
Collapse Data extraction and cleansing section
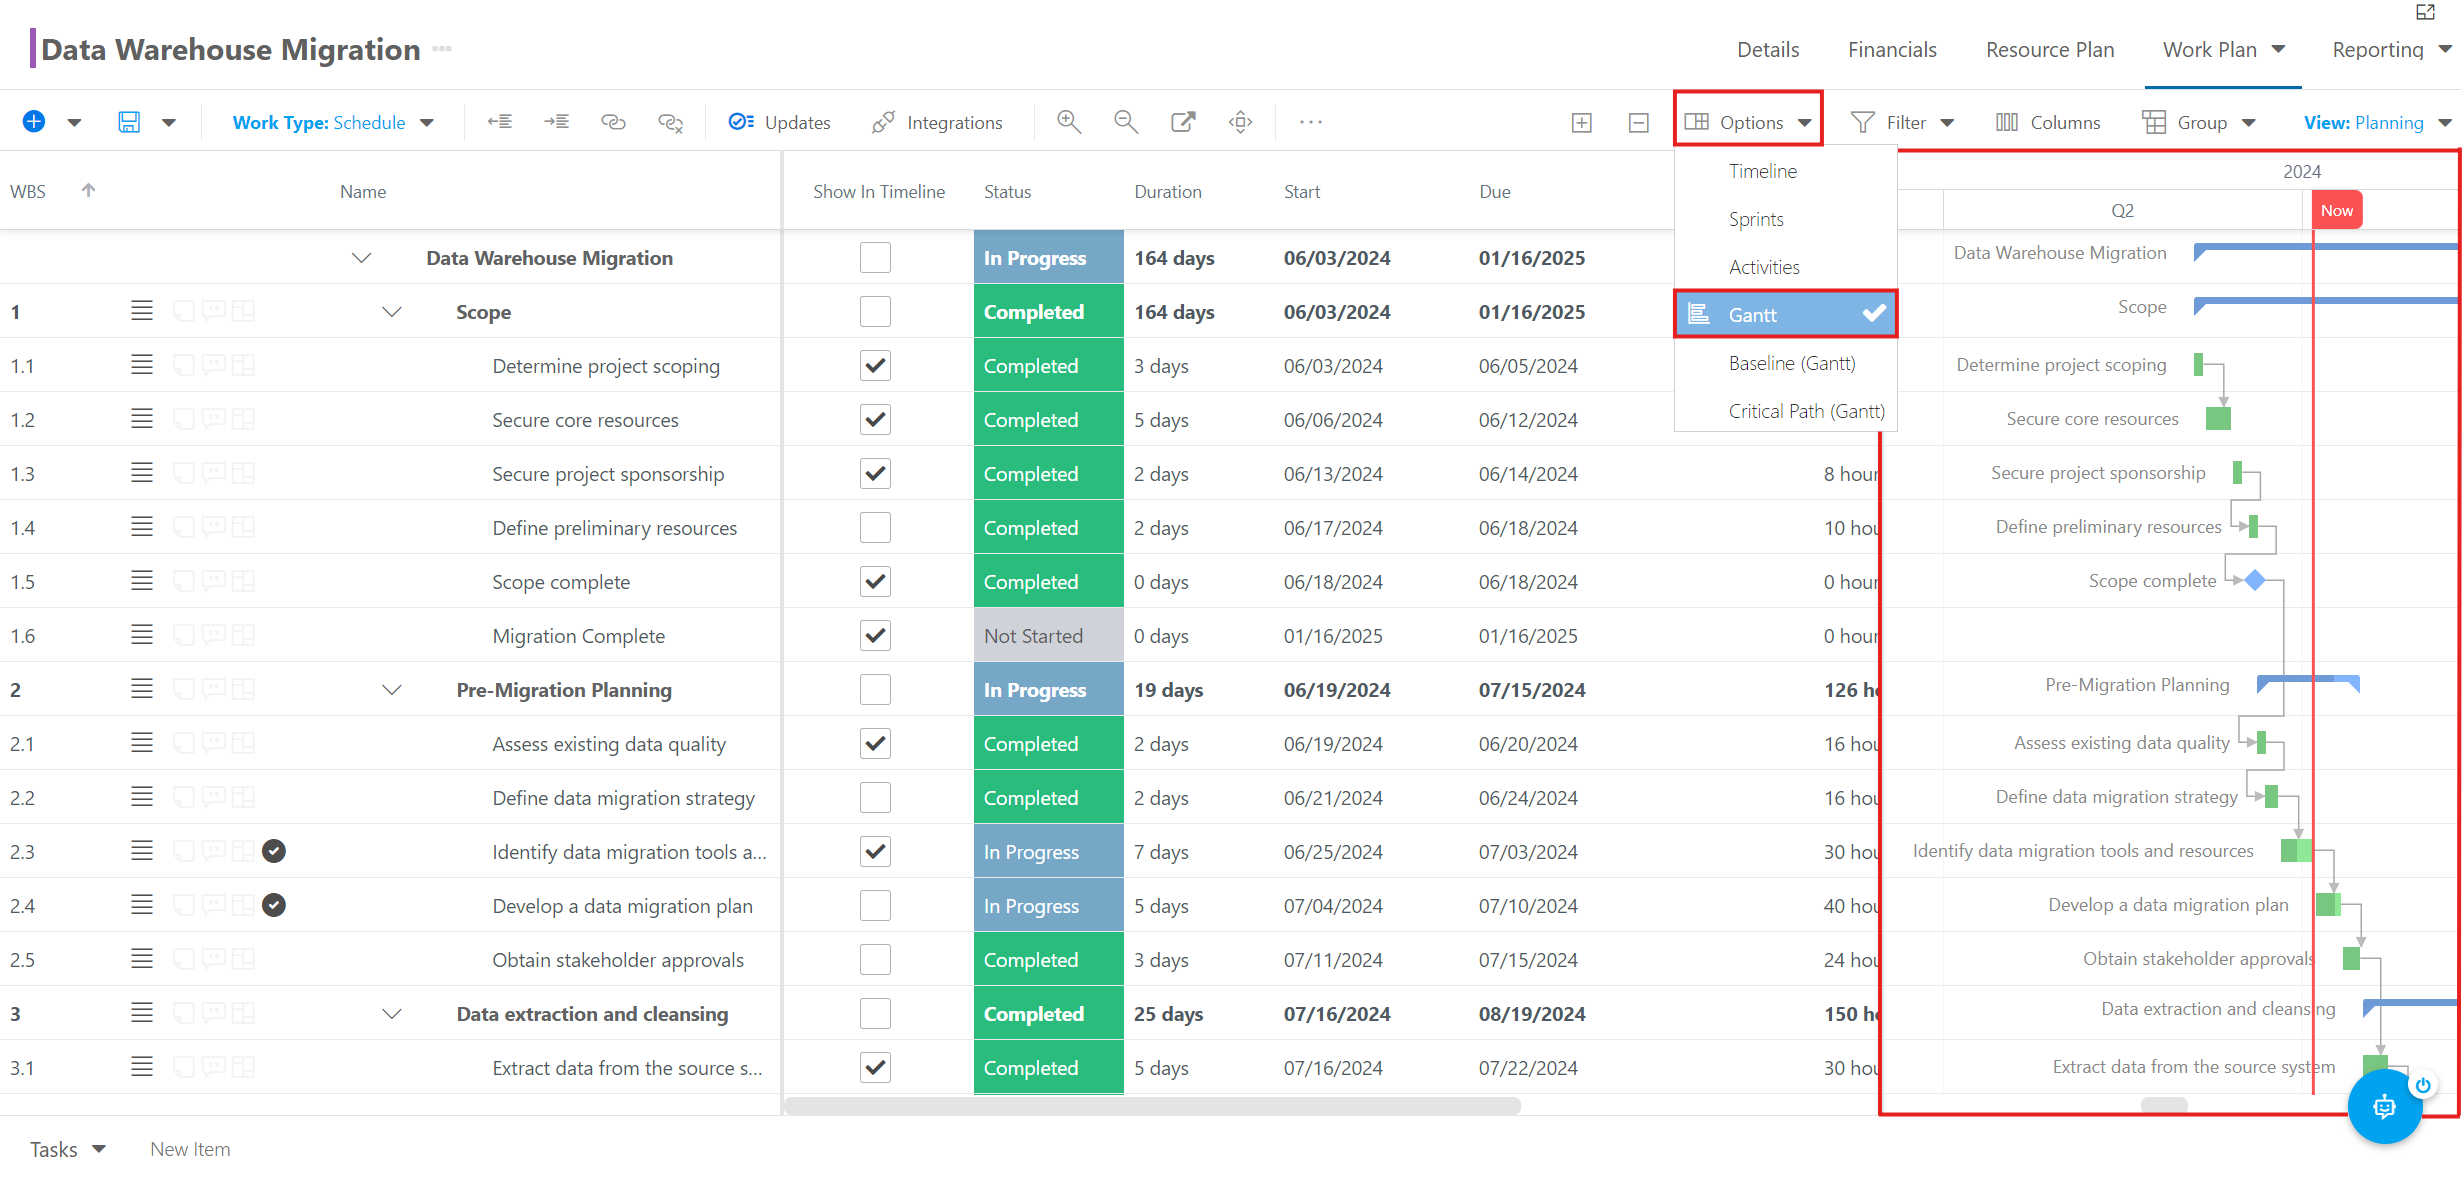tap(392, 1014)
